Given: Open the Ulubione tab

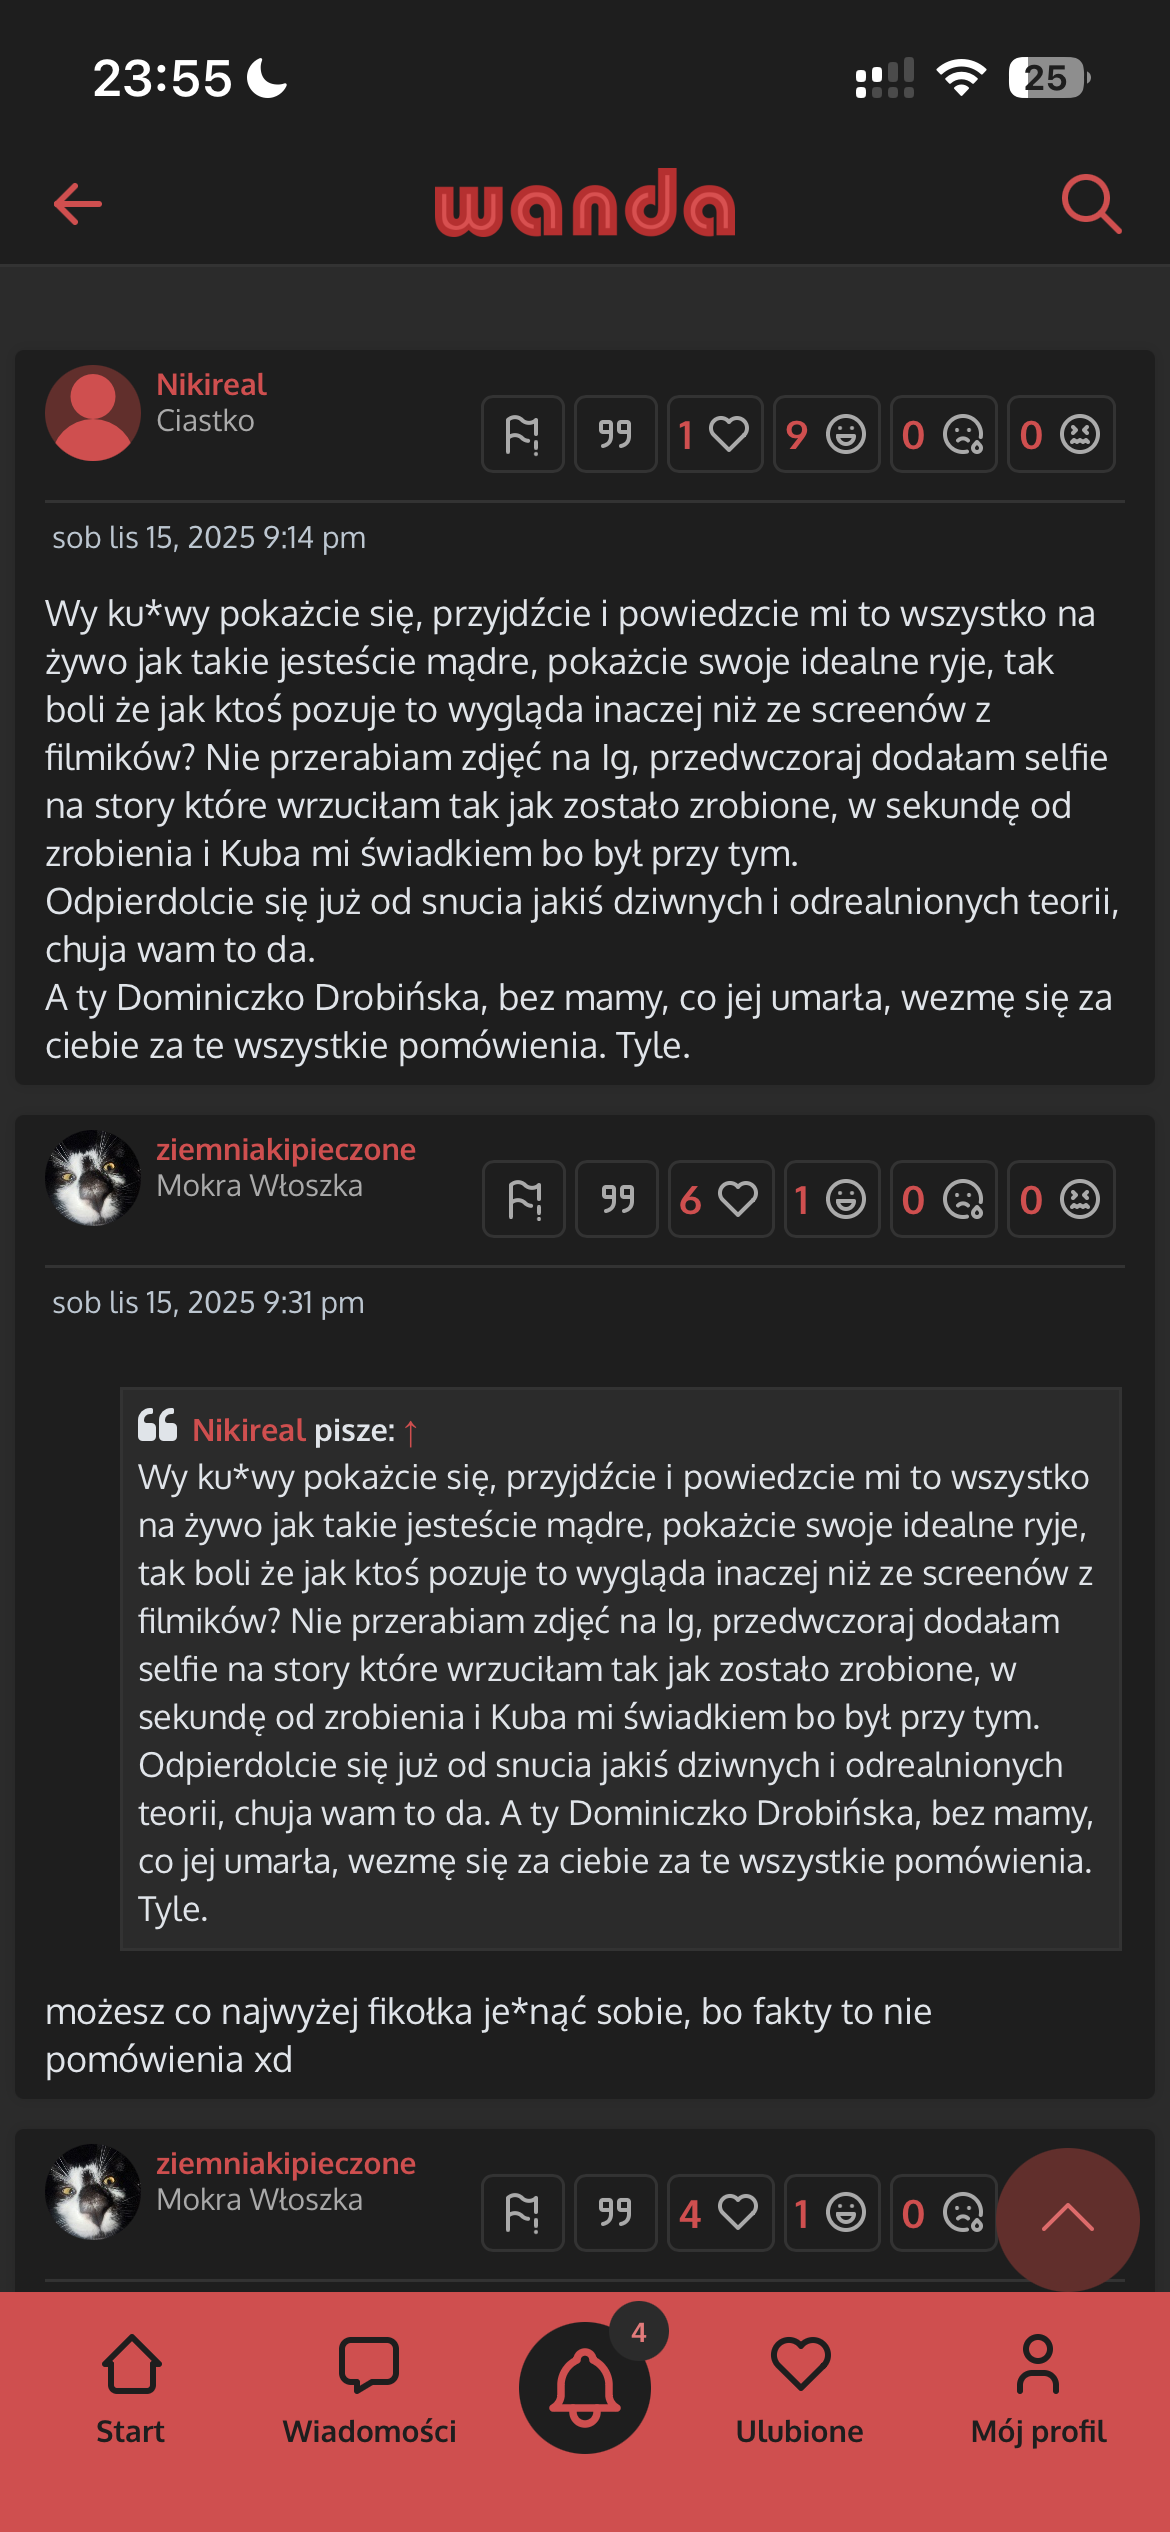Looking at the screenshot, I should click(800, 2390).
